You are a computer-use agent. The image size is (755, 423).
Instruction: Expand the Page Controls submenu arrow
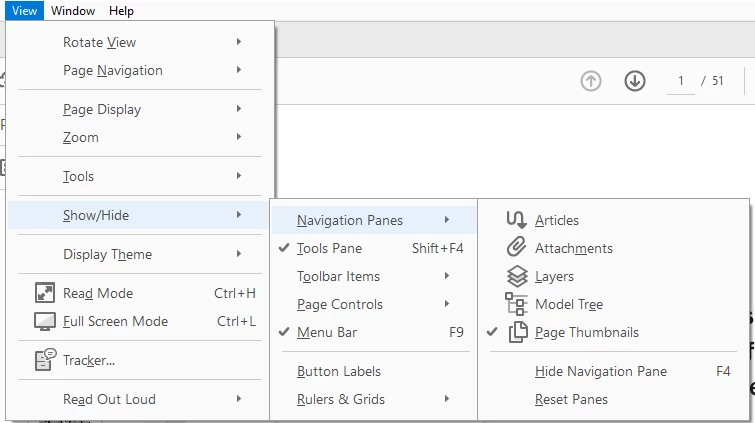click(x=447, y=304)
